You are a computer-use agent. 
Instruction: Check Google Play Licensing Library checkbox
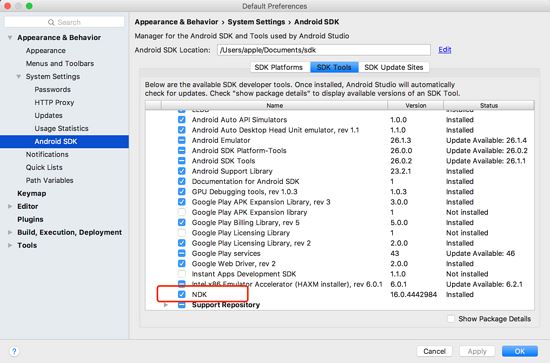coord(181,233)
